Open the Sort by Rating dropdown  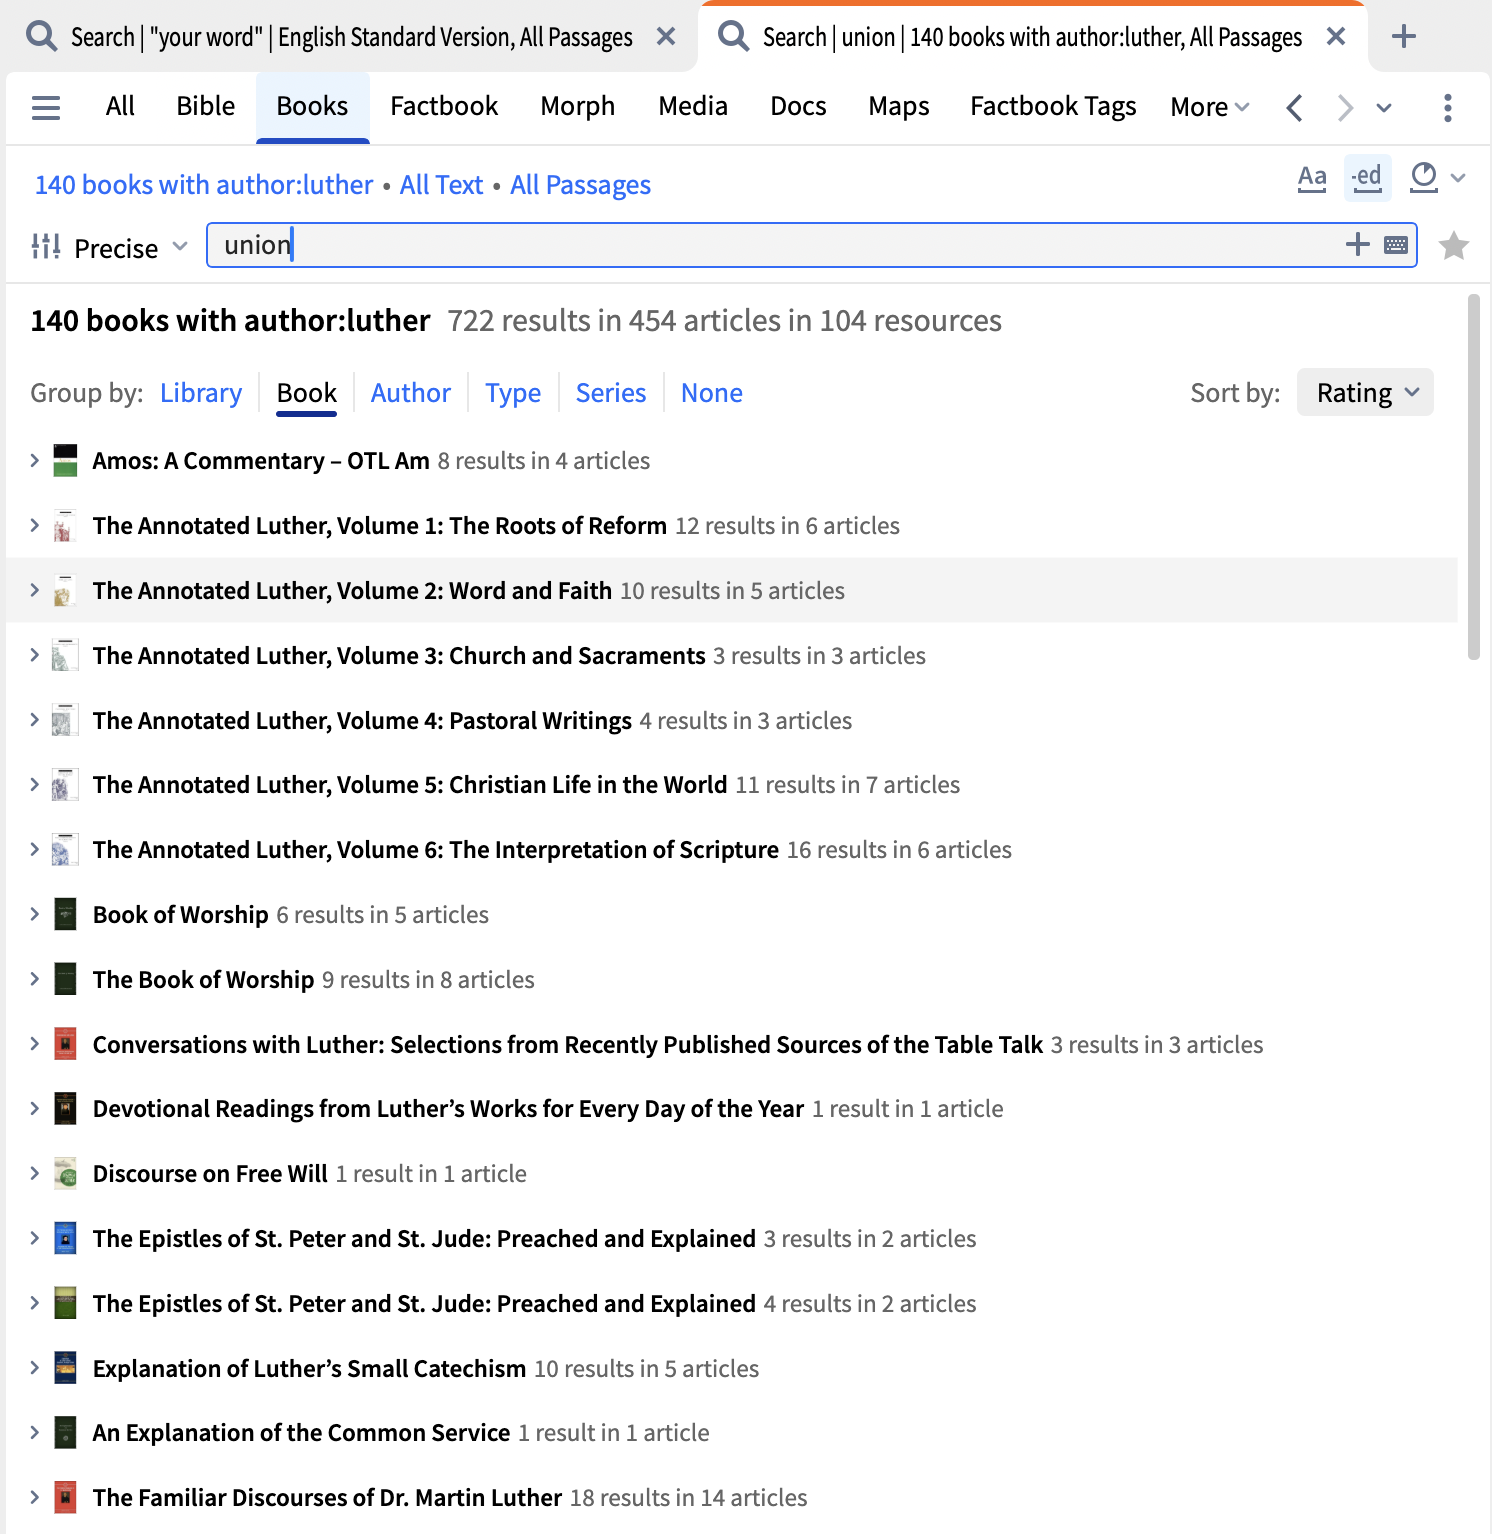point(1365,393)
